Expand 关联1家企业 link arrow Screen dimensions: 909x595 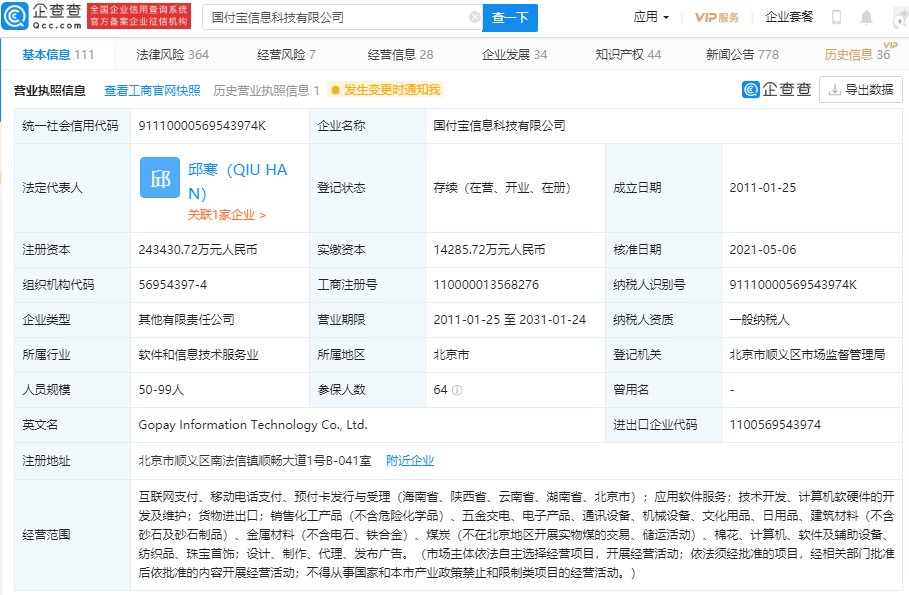pyautogui.click(x=227, y=214)
